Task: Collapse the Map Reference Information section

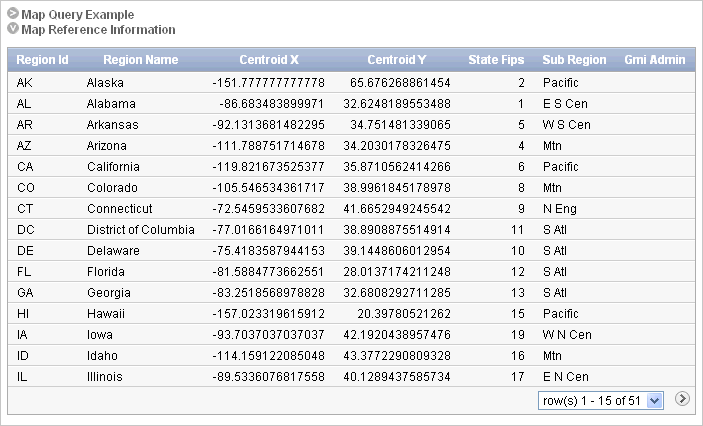Action: [13, 29]
